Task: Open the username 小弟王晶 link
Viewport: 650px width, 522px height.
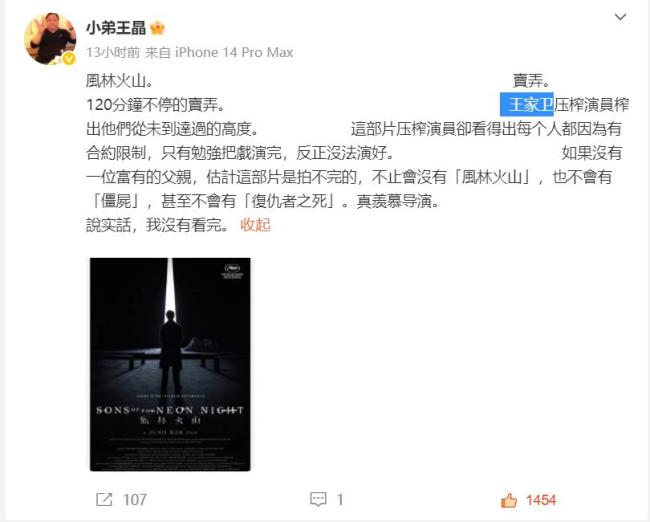Action: pos(116,28)
